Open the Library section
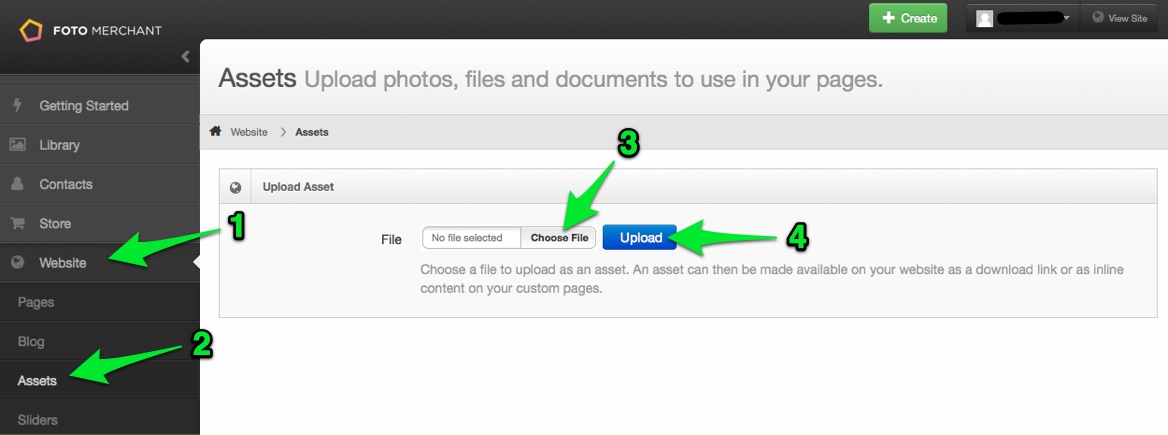 (x=100, y=145)
